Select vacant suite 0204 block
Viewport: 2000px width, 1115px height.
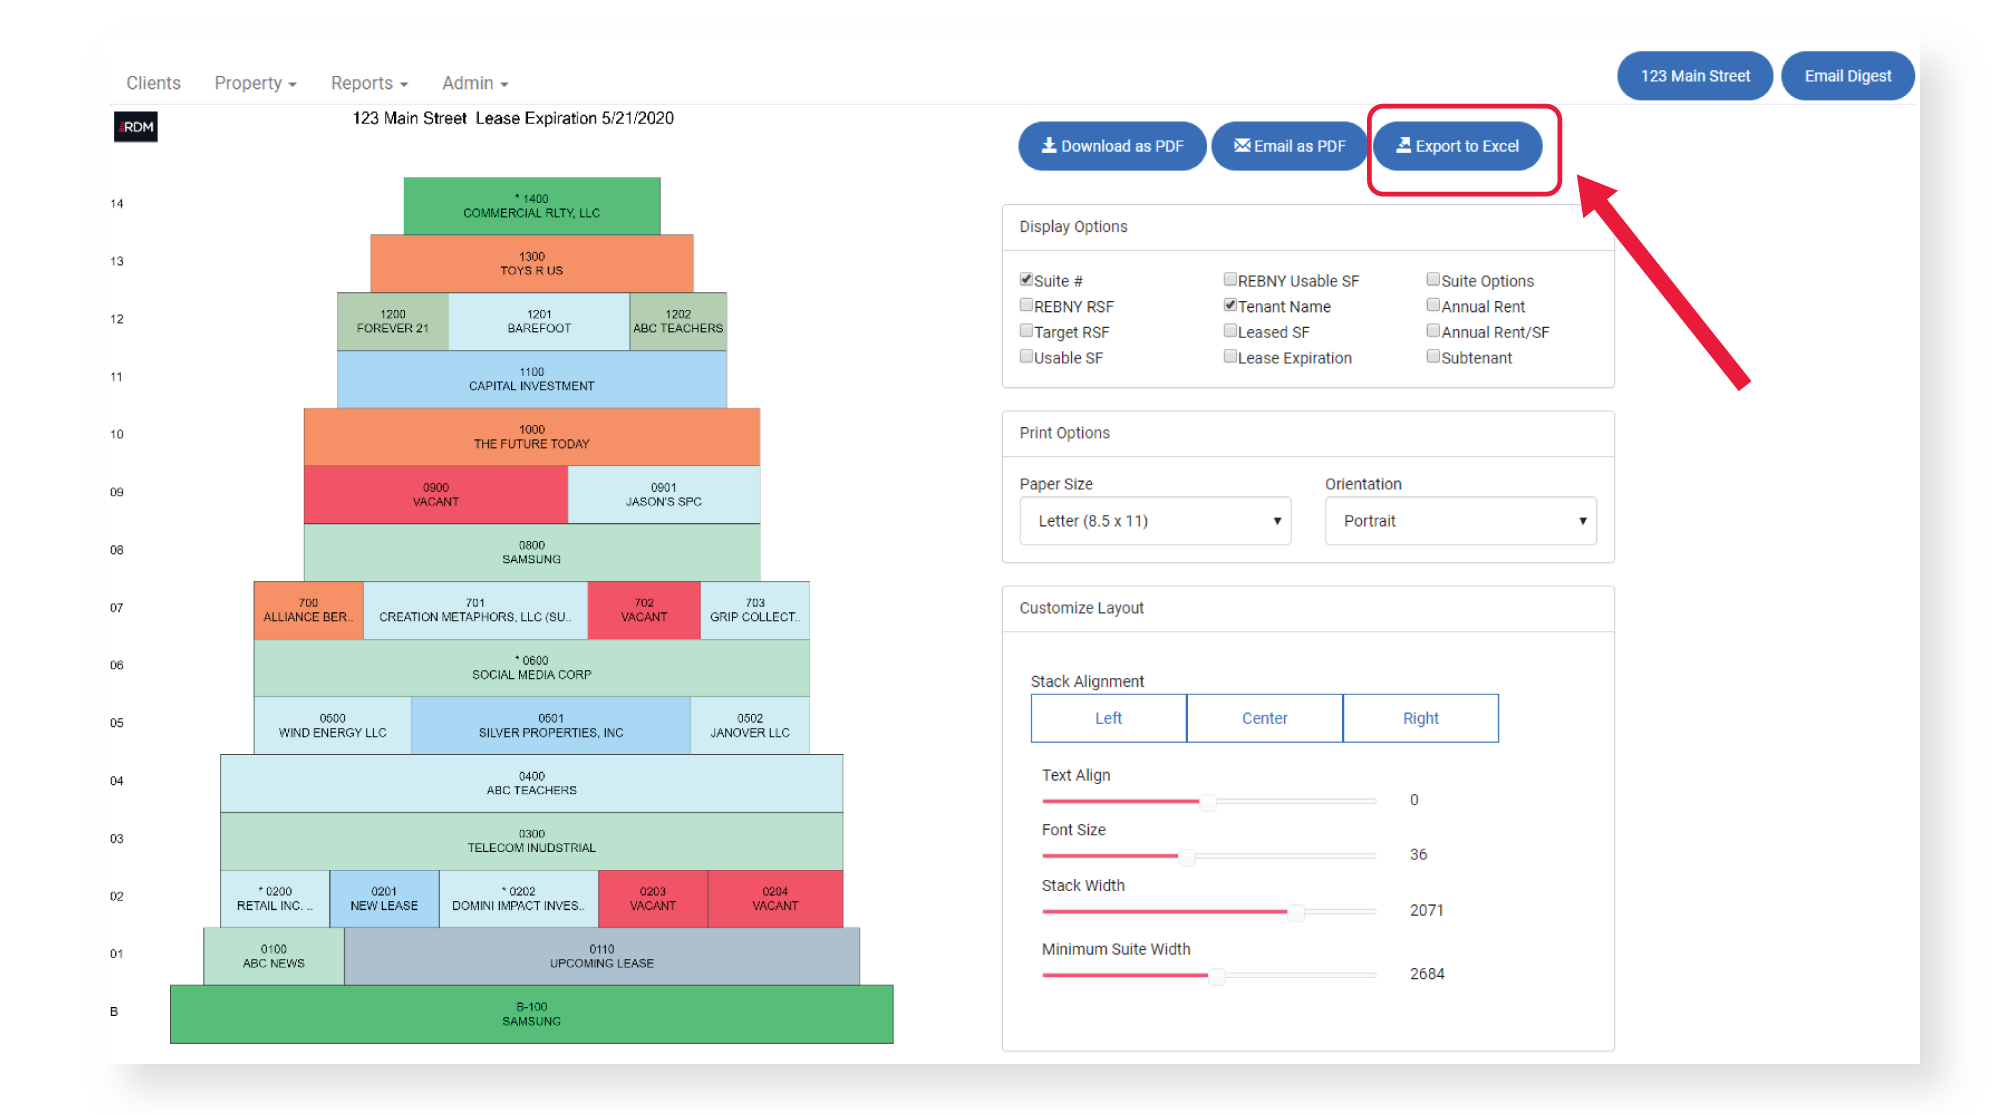tap(775, 899)
